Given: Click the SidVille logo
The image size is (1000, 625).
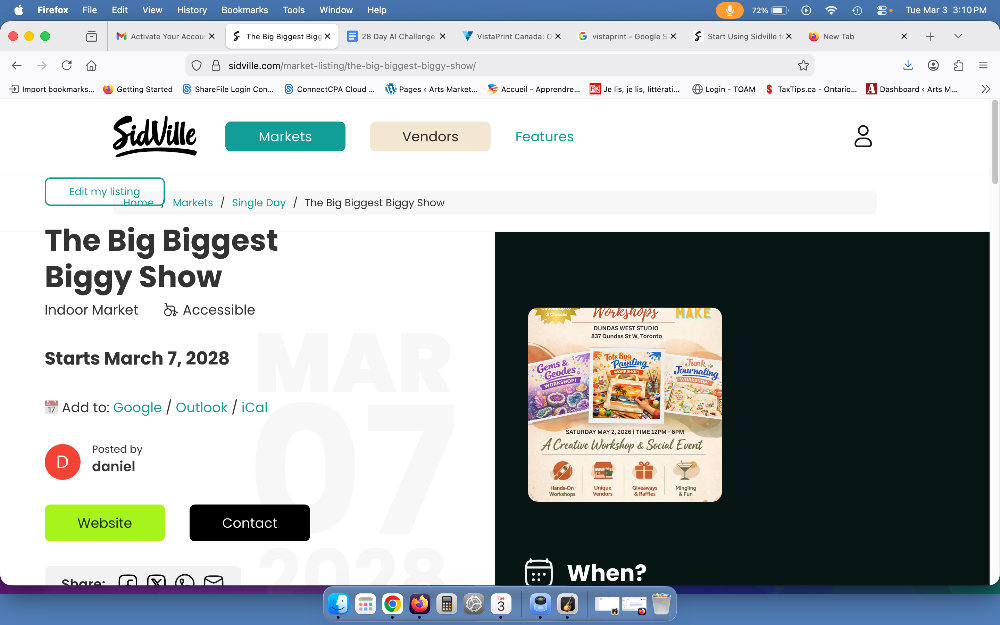Looking at the screenshot, I should click(x=154, y=136).
